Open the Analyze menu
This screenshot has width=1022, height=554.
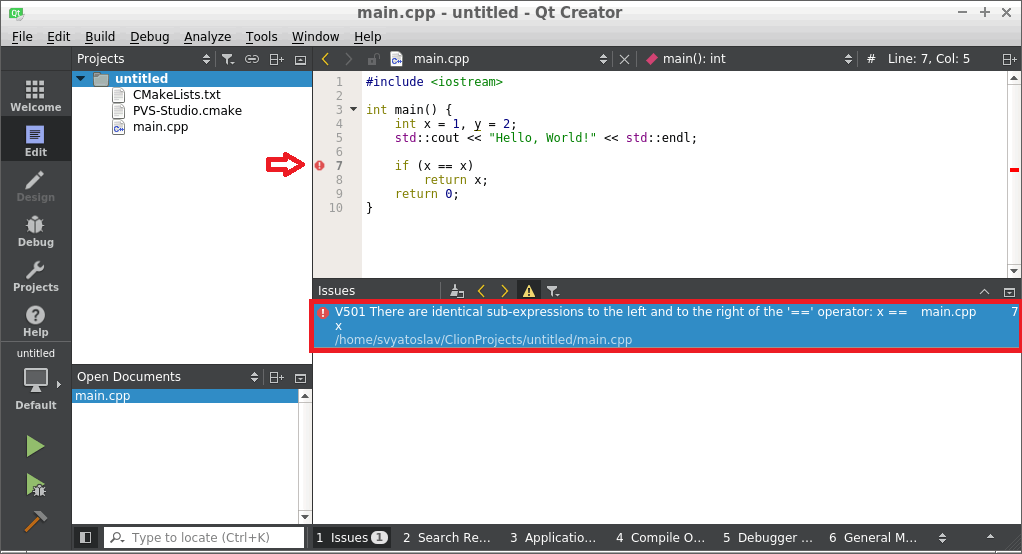(207, 36)
